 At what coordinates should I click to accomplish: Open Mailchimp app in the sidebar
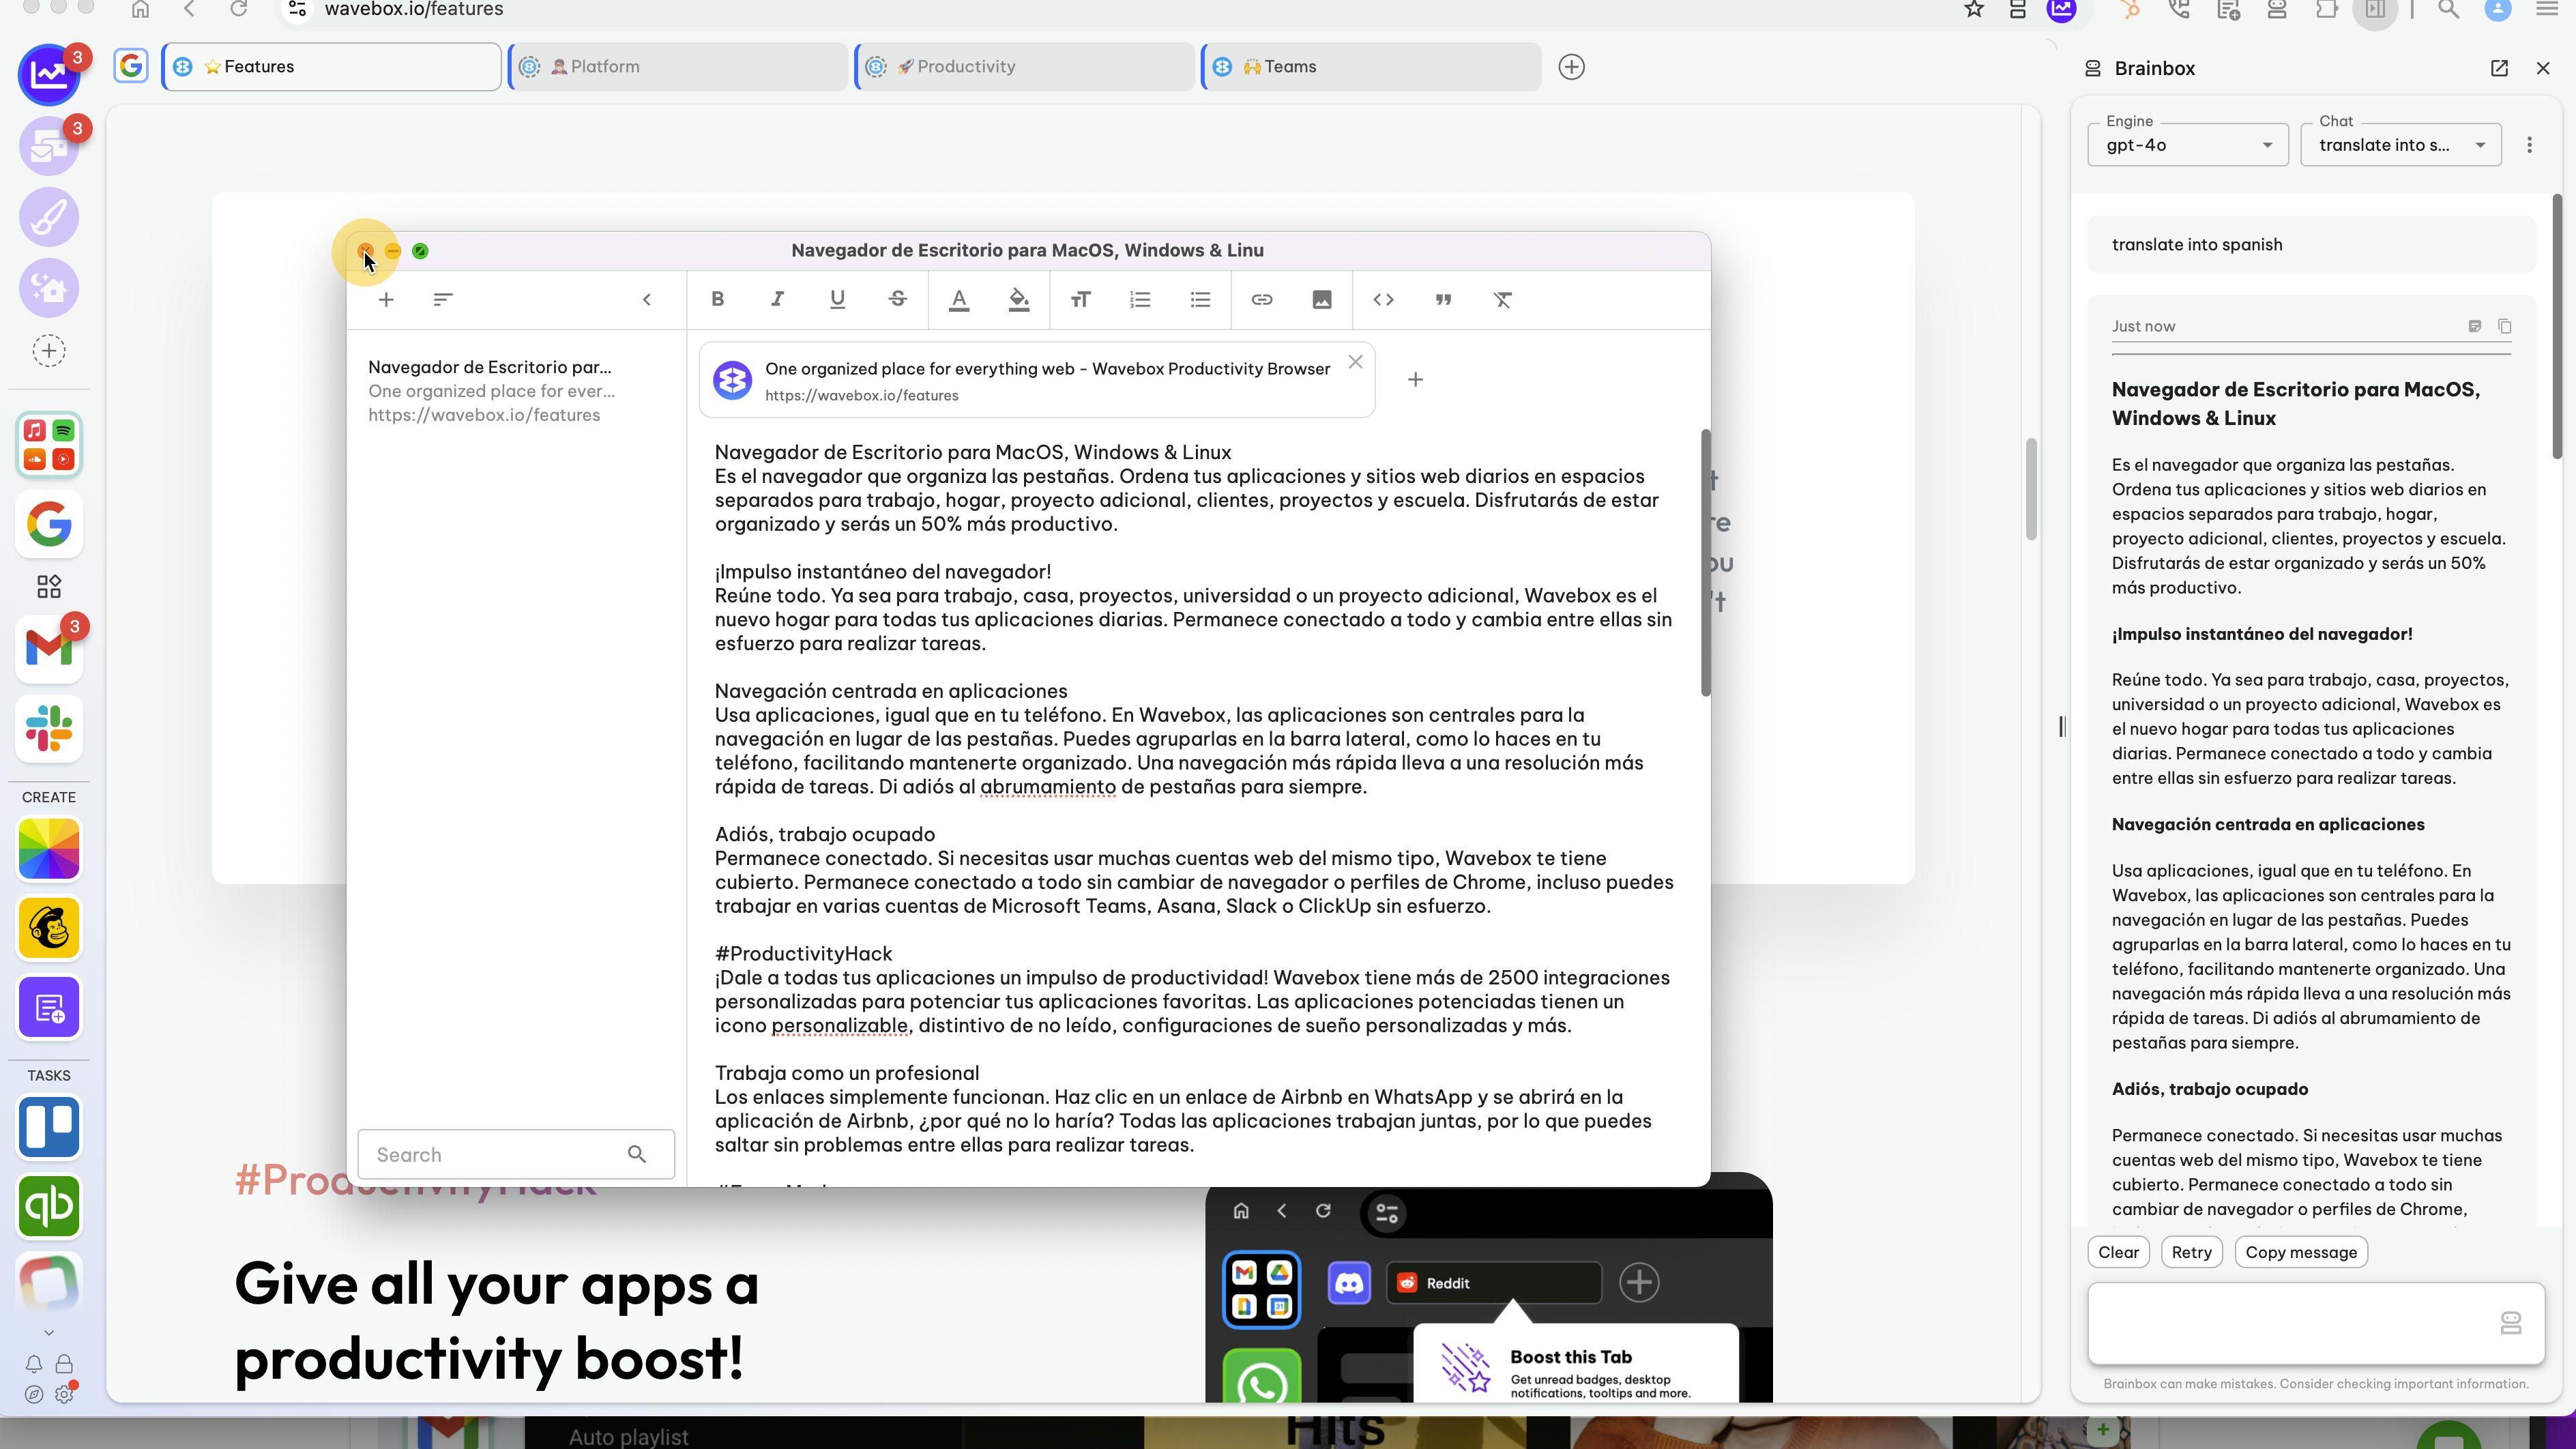tap(49, 927)
